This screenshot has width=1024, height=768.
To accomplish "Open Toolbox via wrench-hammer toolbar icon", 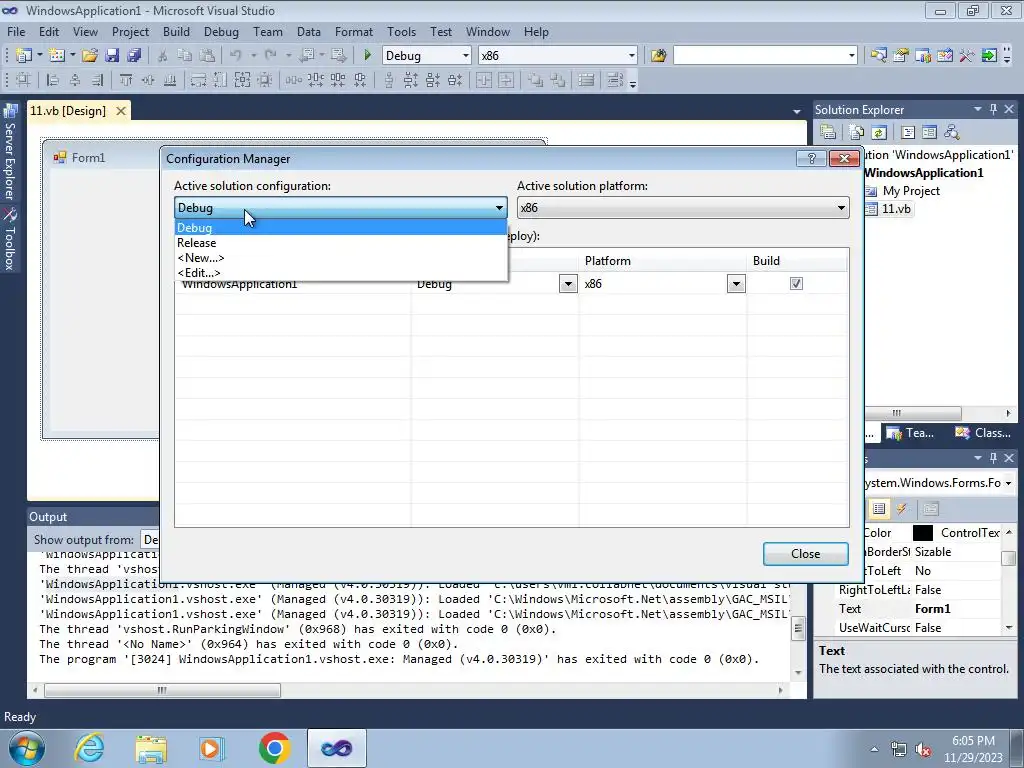I will click(967, 56).
